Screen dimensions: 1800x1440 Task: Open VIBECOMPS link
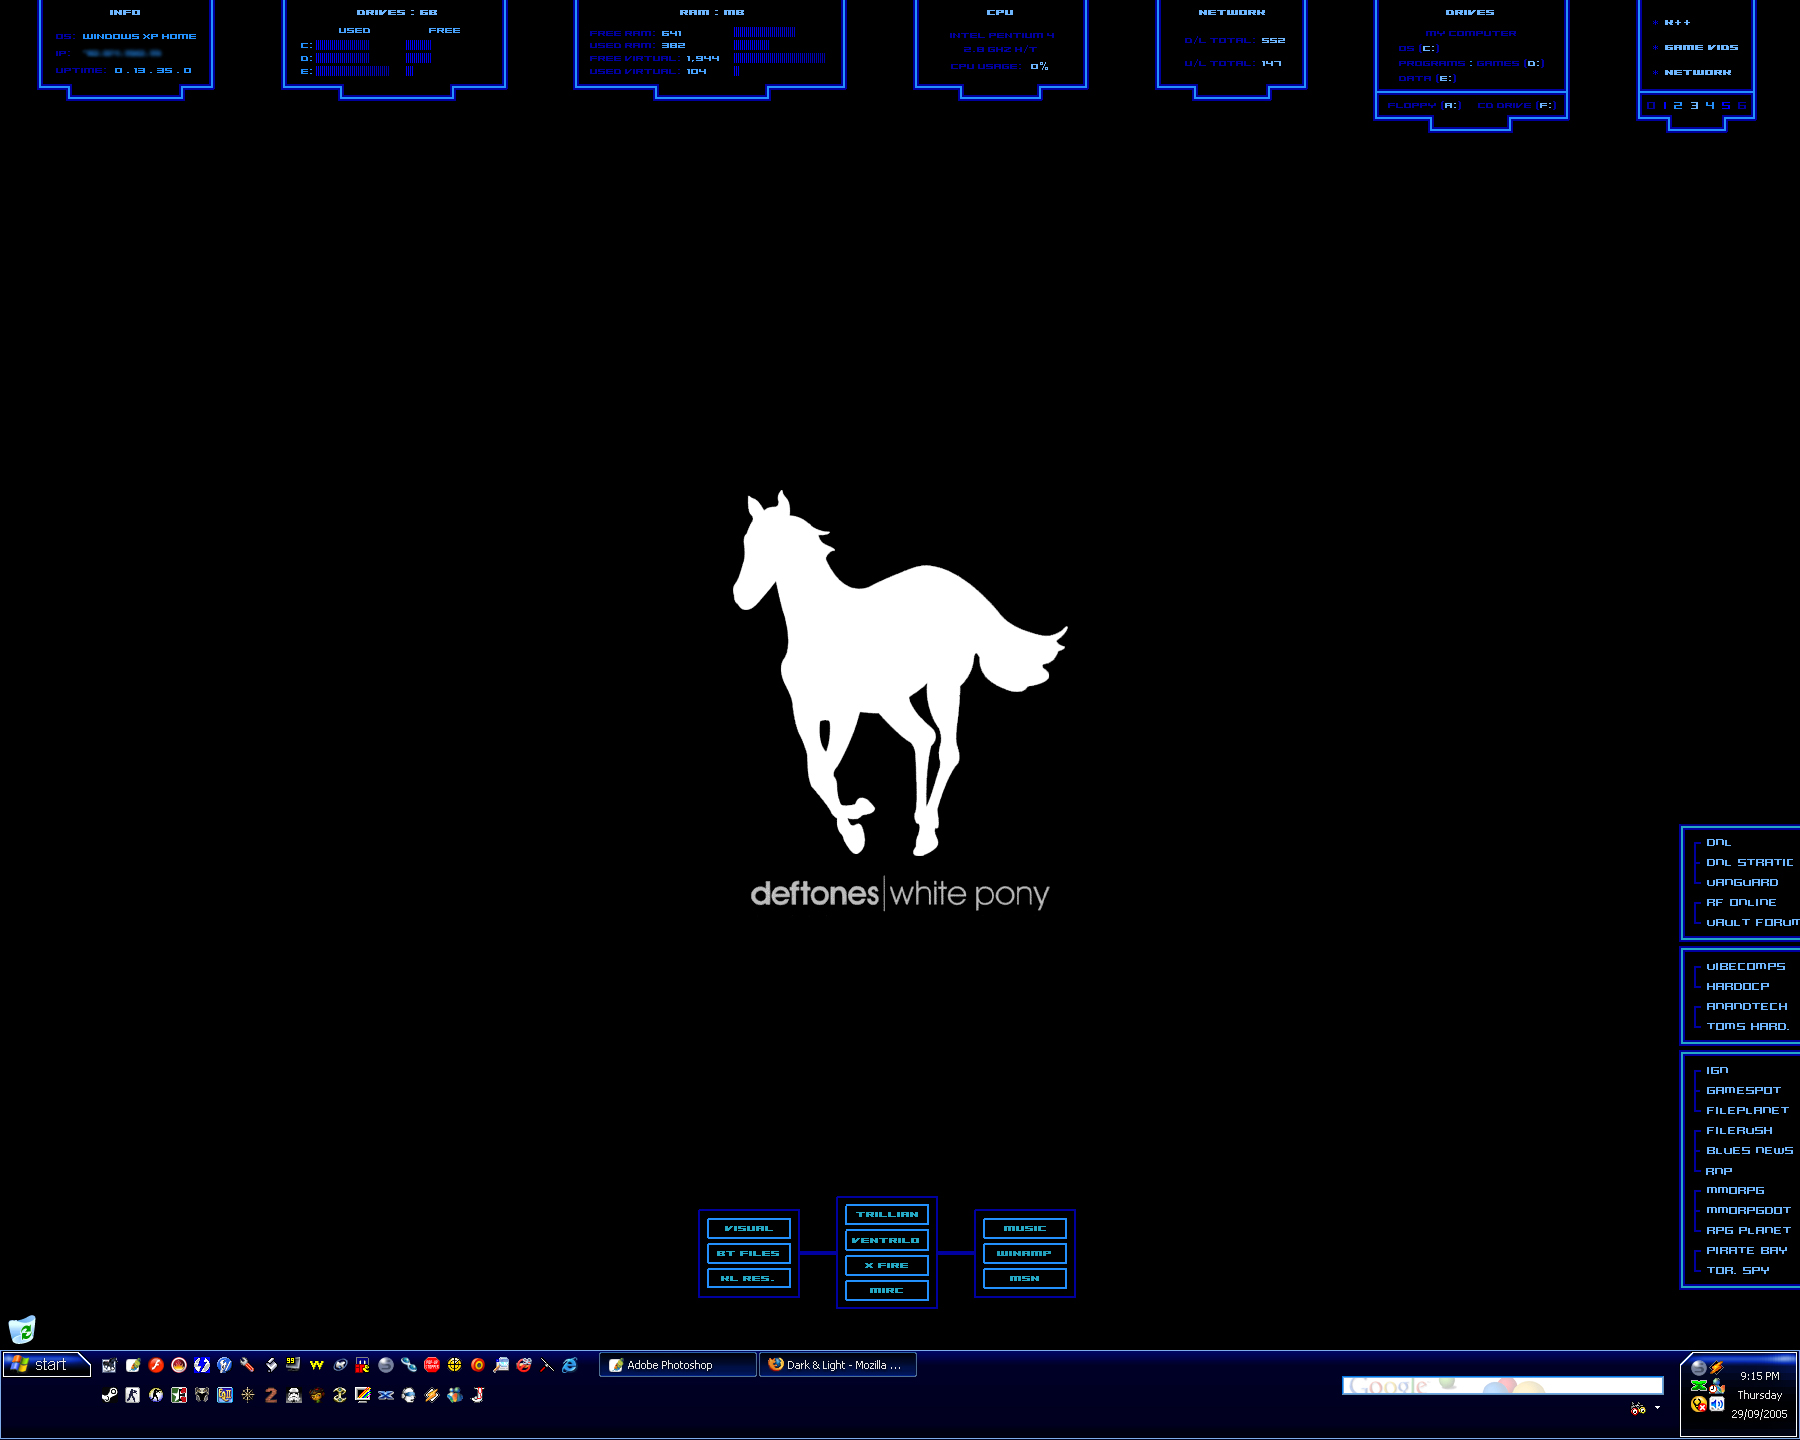click(x=1746, y=967)
